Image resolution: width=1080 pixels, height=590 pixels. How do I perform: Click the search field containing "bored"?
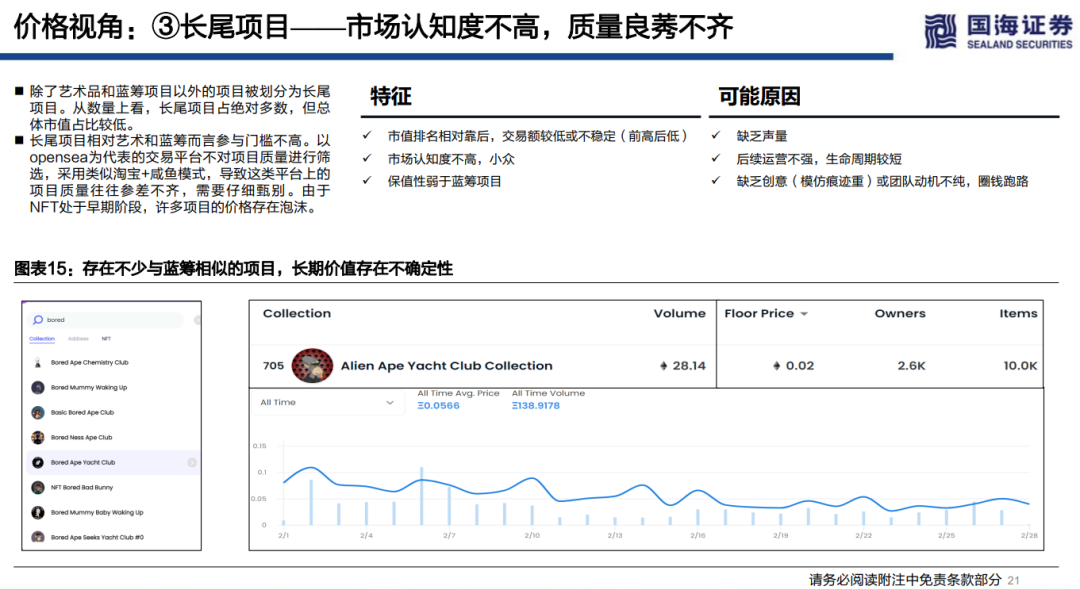coord(110,320)
